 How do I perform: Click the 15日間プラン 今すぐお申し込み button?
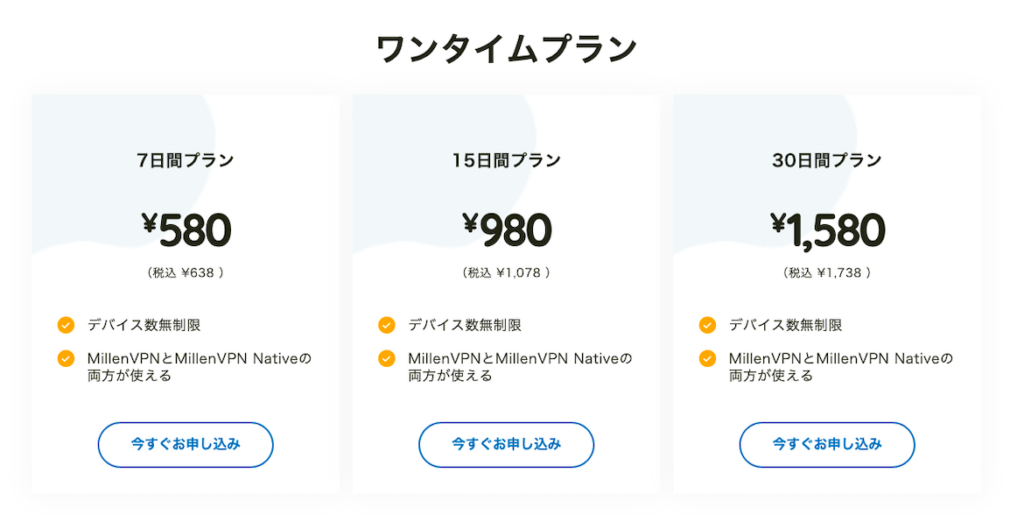[x=506, y=444]
